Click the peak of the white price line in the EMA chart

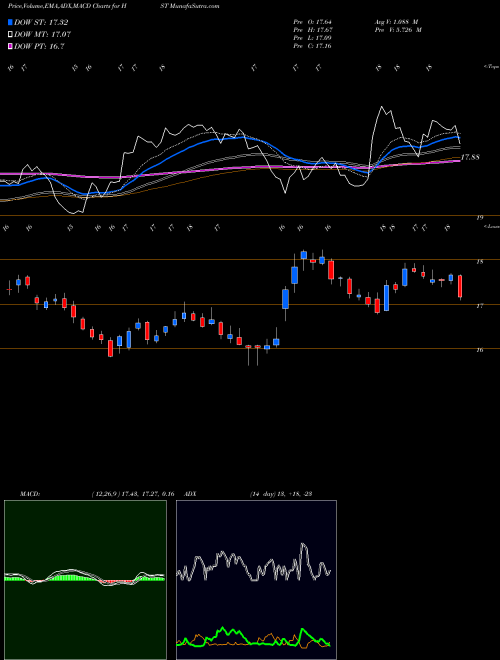click(382, 107)
